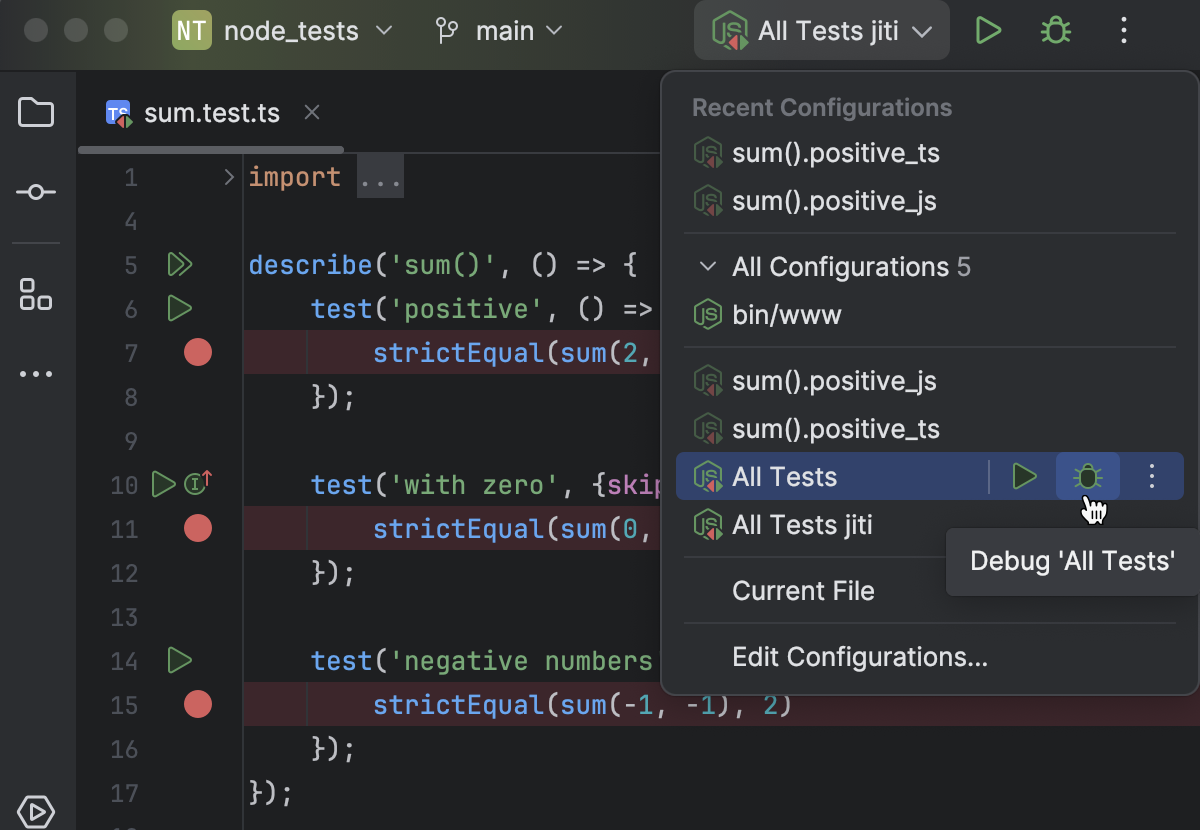Remove the breakpoint on line 7
This screenshot has height=830, width=1200.
(198, 352)
